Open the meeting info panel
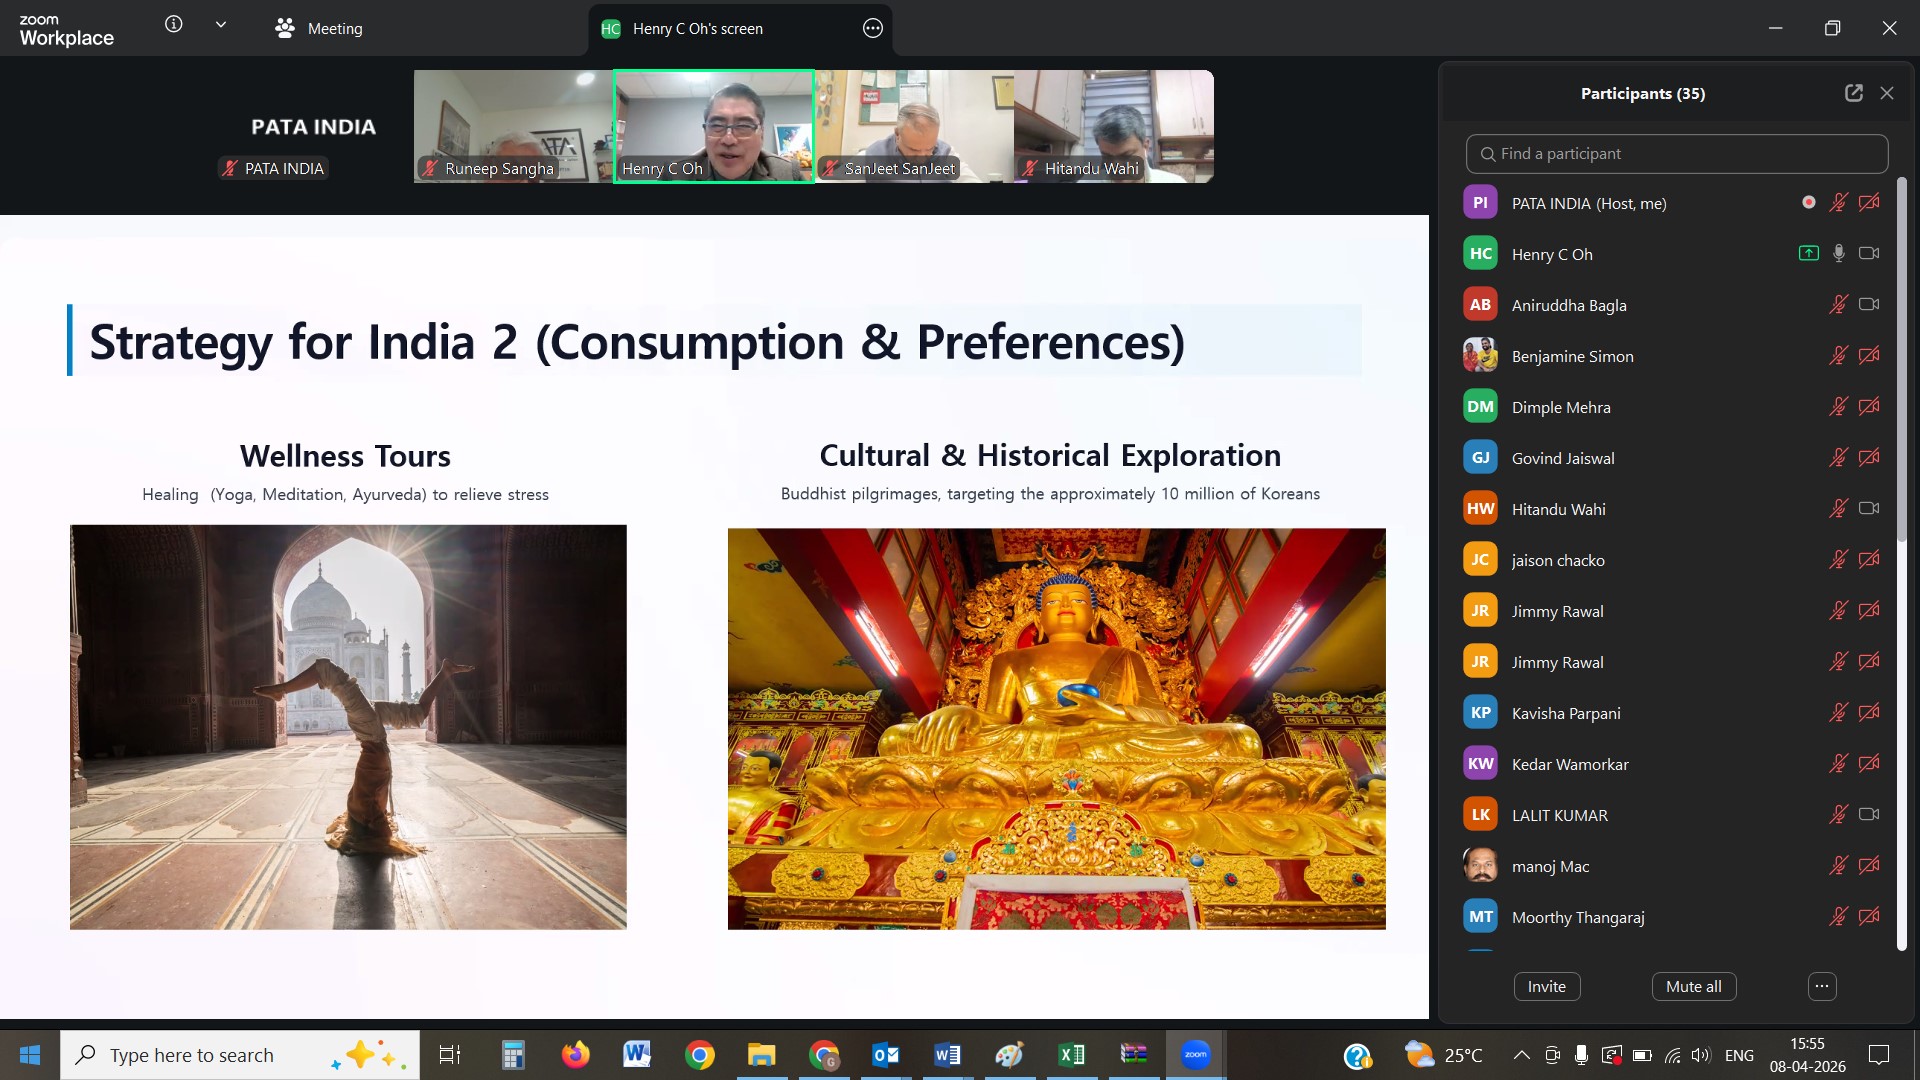The image size is (1920, 1080). [173, 25]
